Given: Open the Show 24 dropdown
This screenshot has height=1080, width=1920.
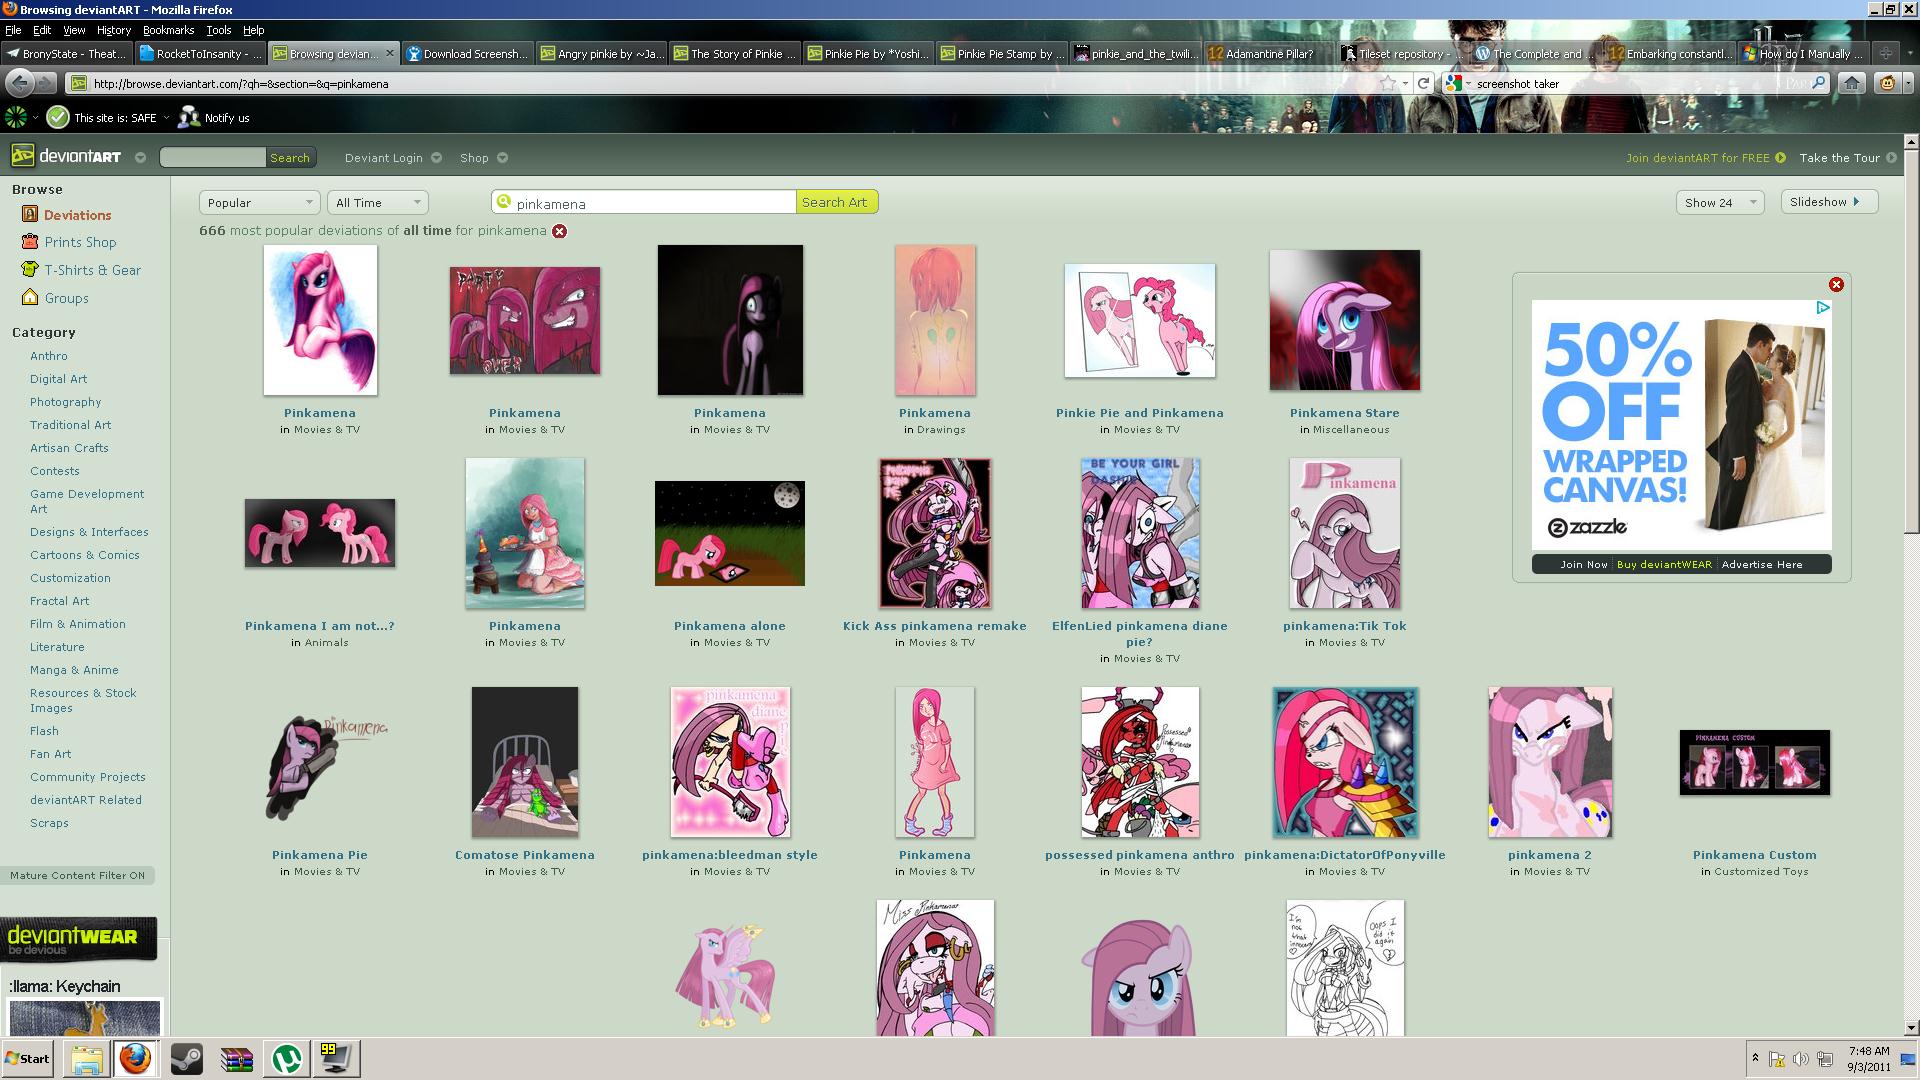Looking at the screenshot, I should 1719,203.
